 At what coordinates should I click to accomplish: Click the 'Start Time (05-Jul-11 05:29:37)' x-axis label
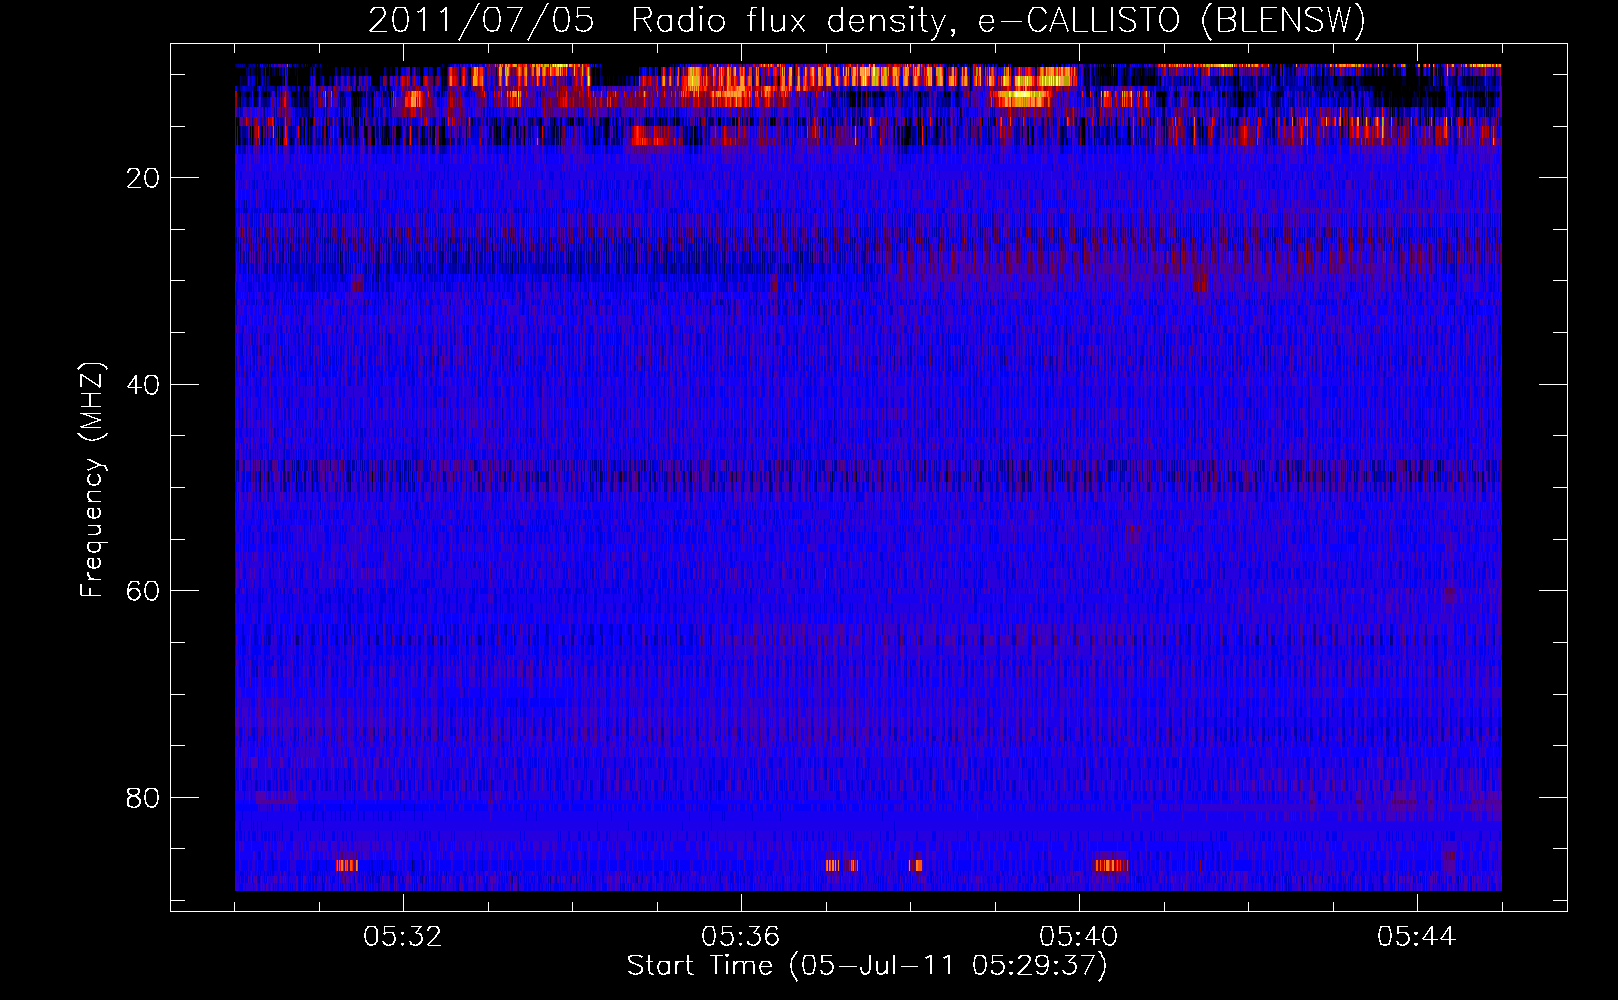click(867, 966)
